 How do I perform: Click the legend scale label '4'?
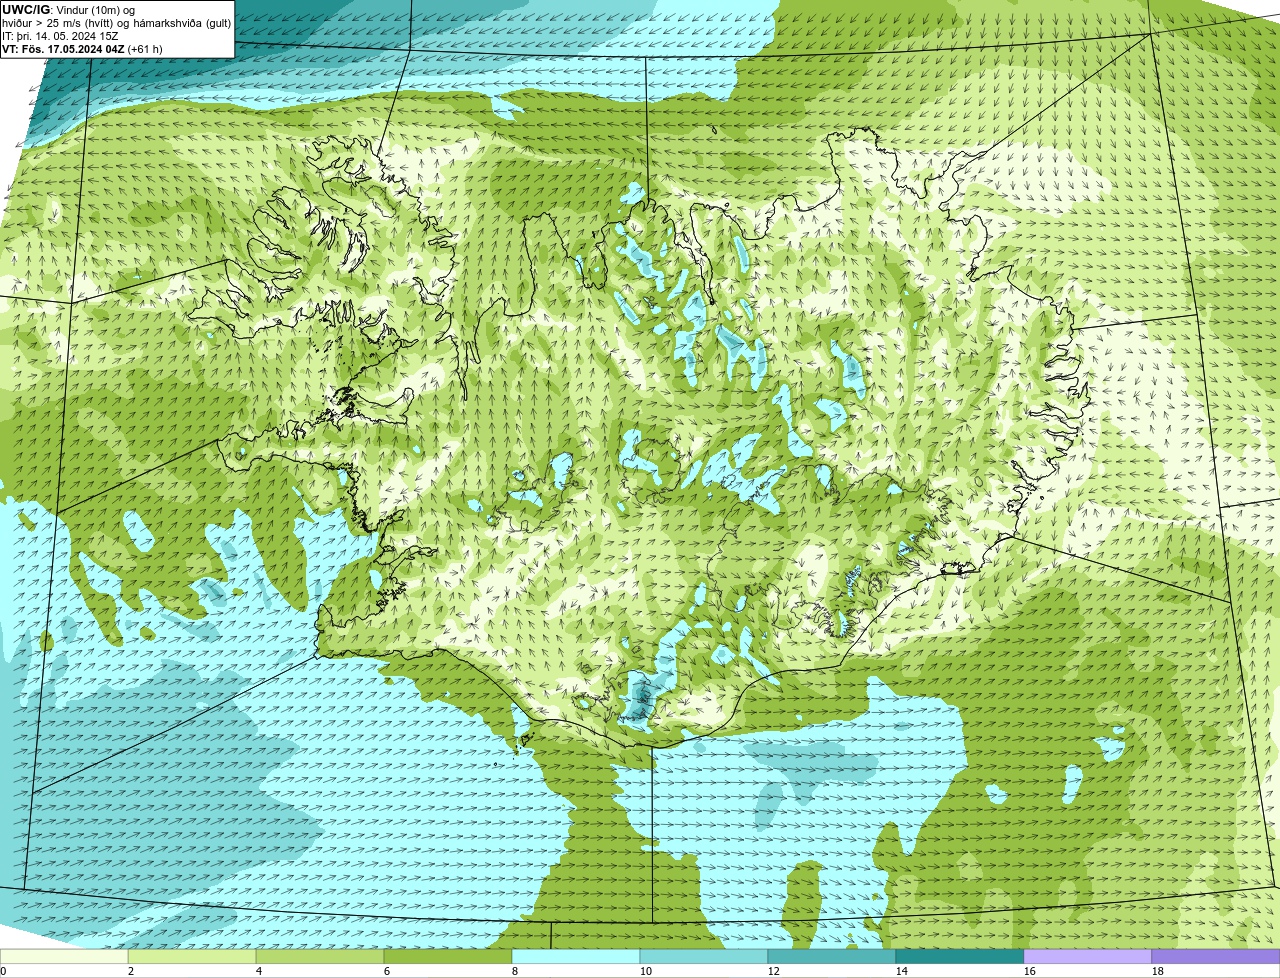click(x=259, y=971)
